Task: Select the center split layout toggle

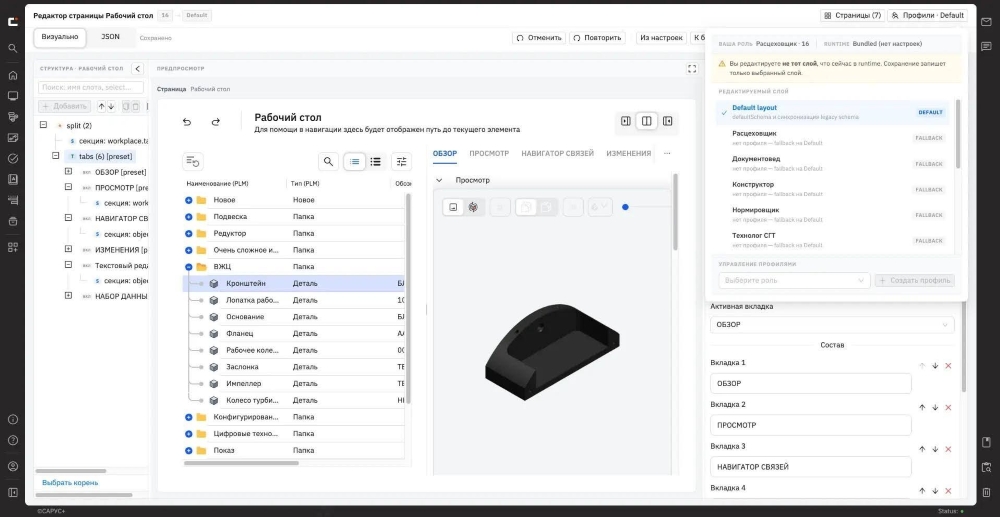Action: pyautogui.click(x=647, y=121)
